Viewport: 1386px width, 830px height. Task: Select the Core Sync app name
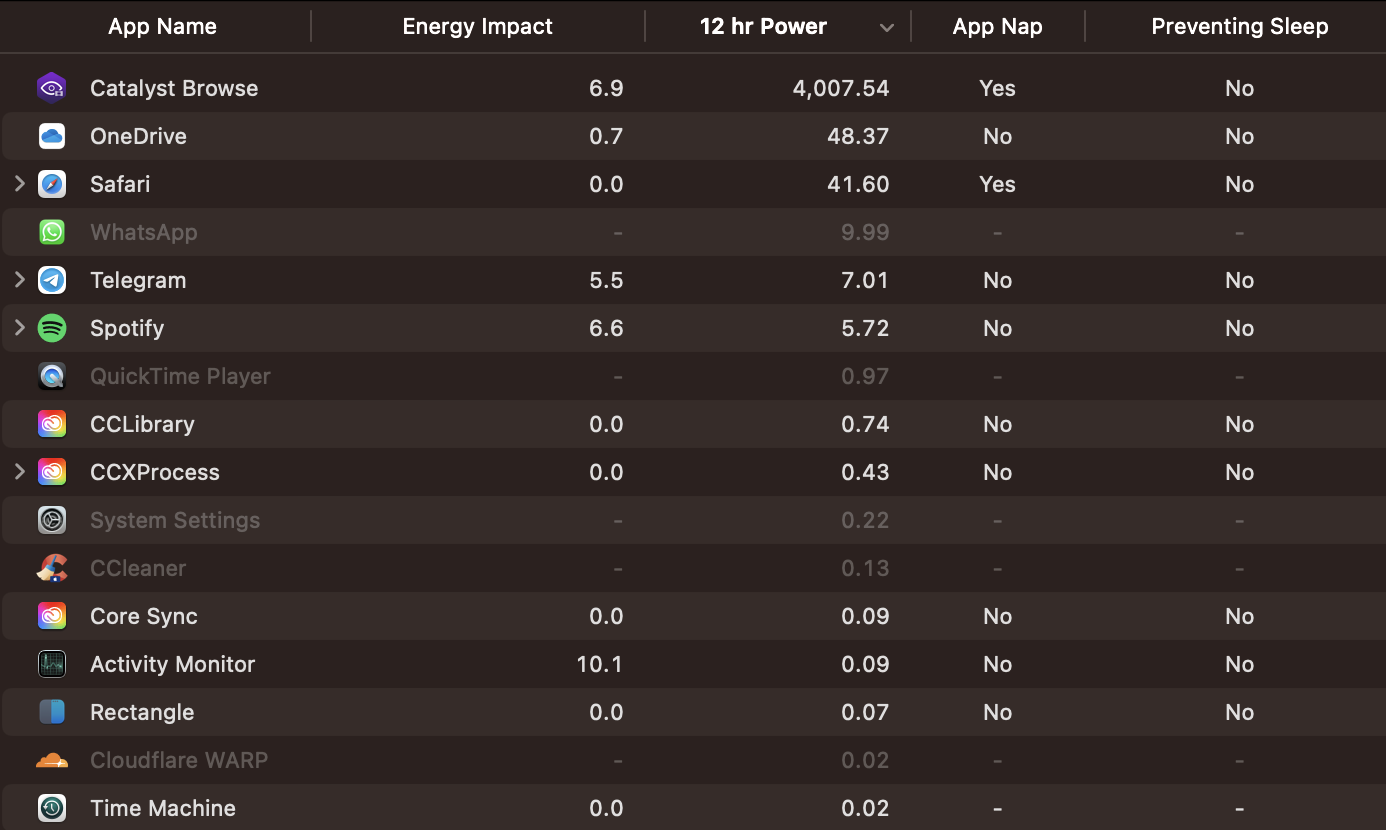(x=144, y=616)
